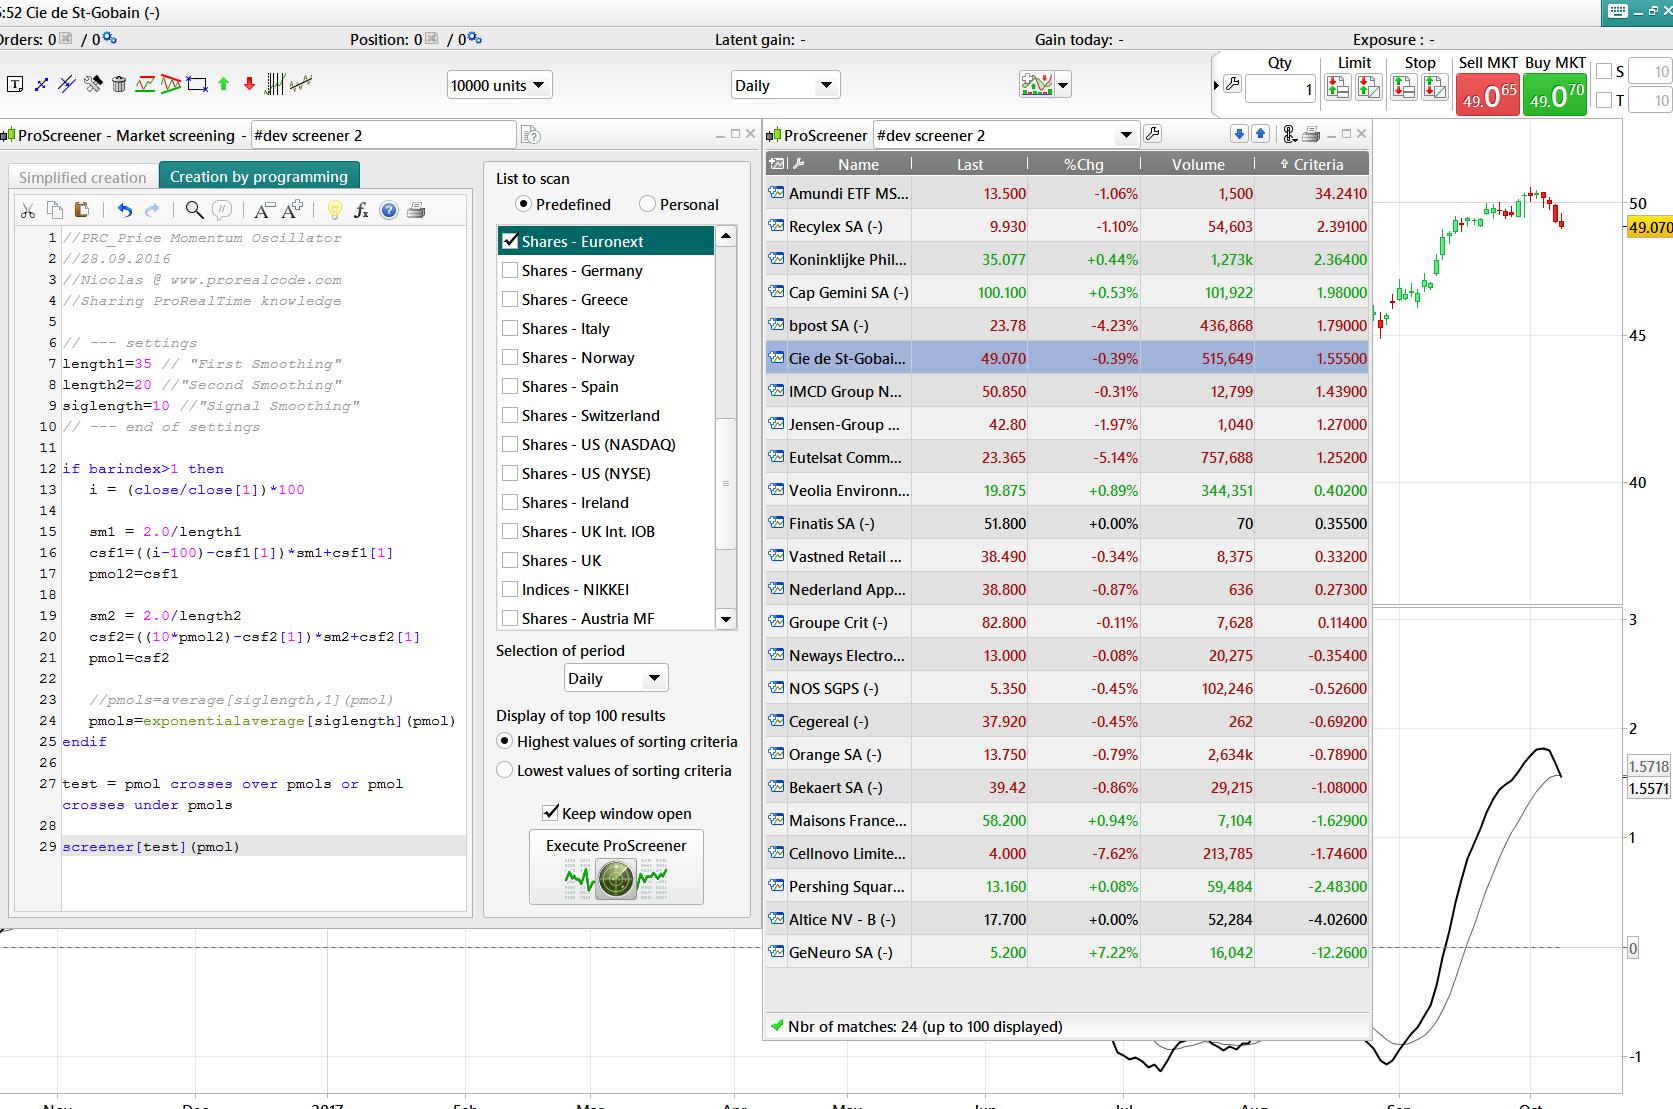
Task: Select the Predefined list option
Action: (523, 204)
